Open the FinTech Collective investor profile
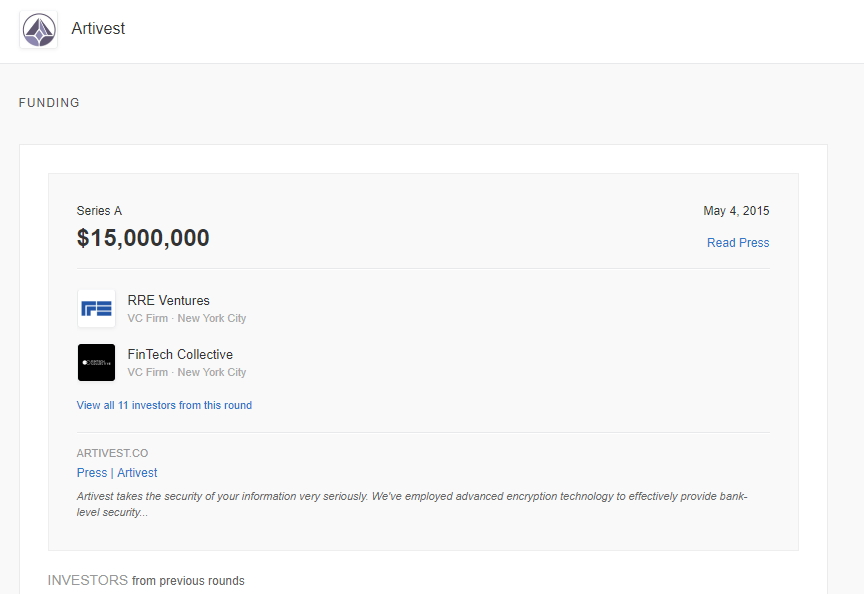The height and width of the screenshot is (594, 864). 180,354
